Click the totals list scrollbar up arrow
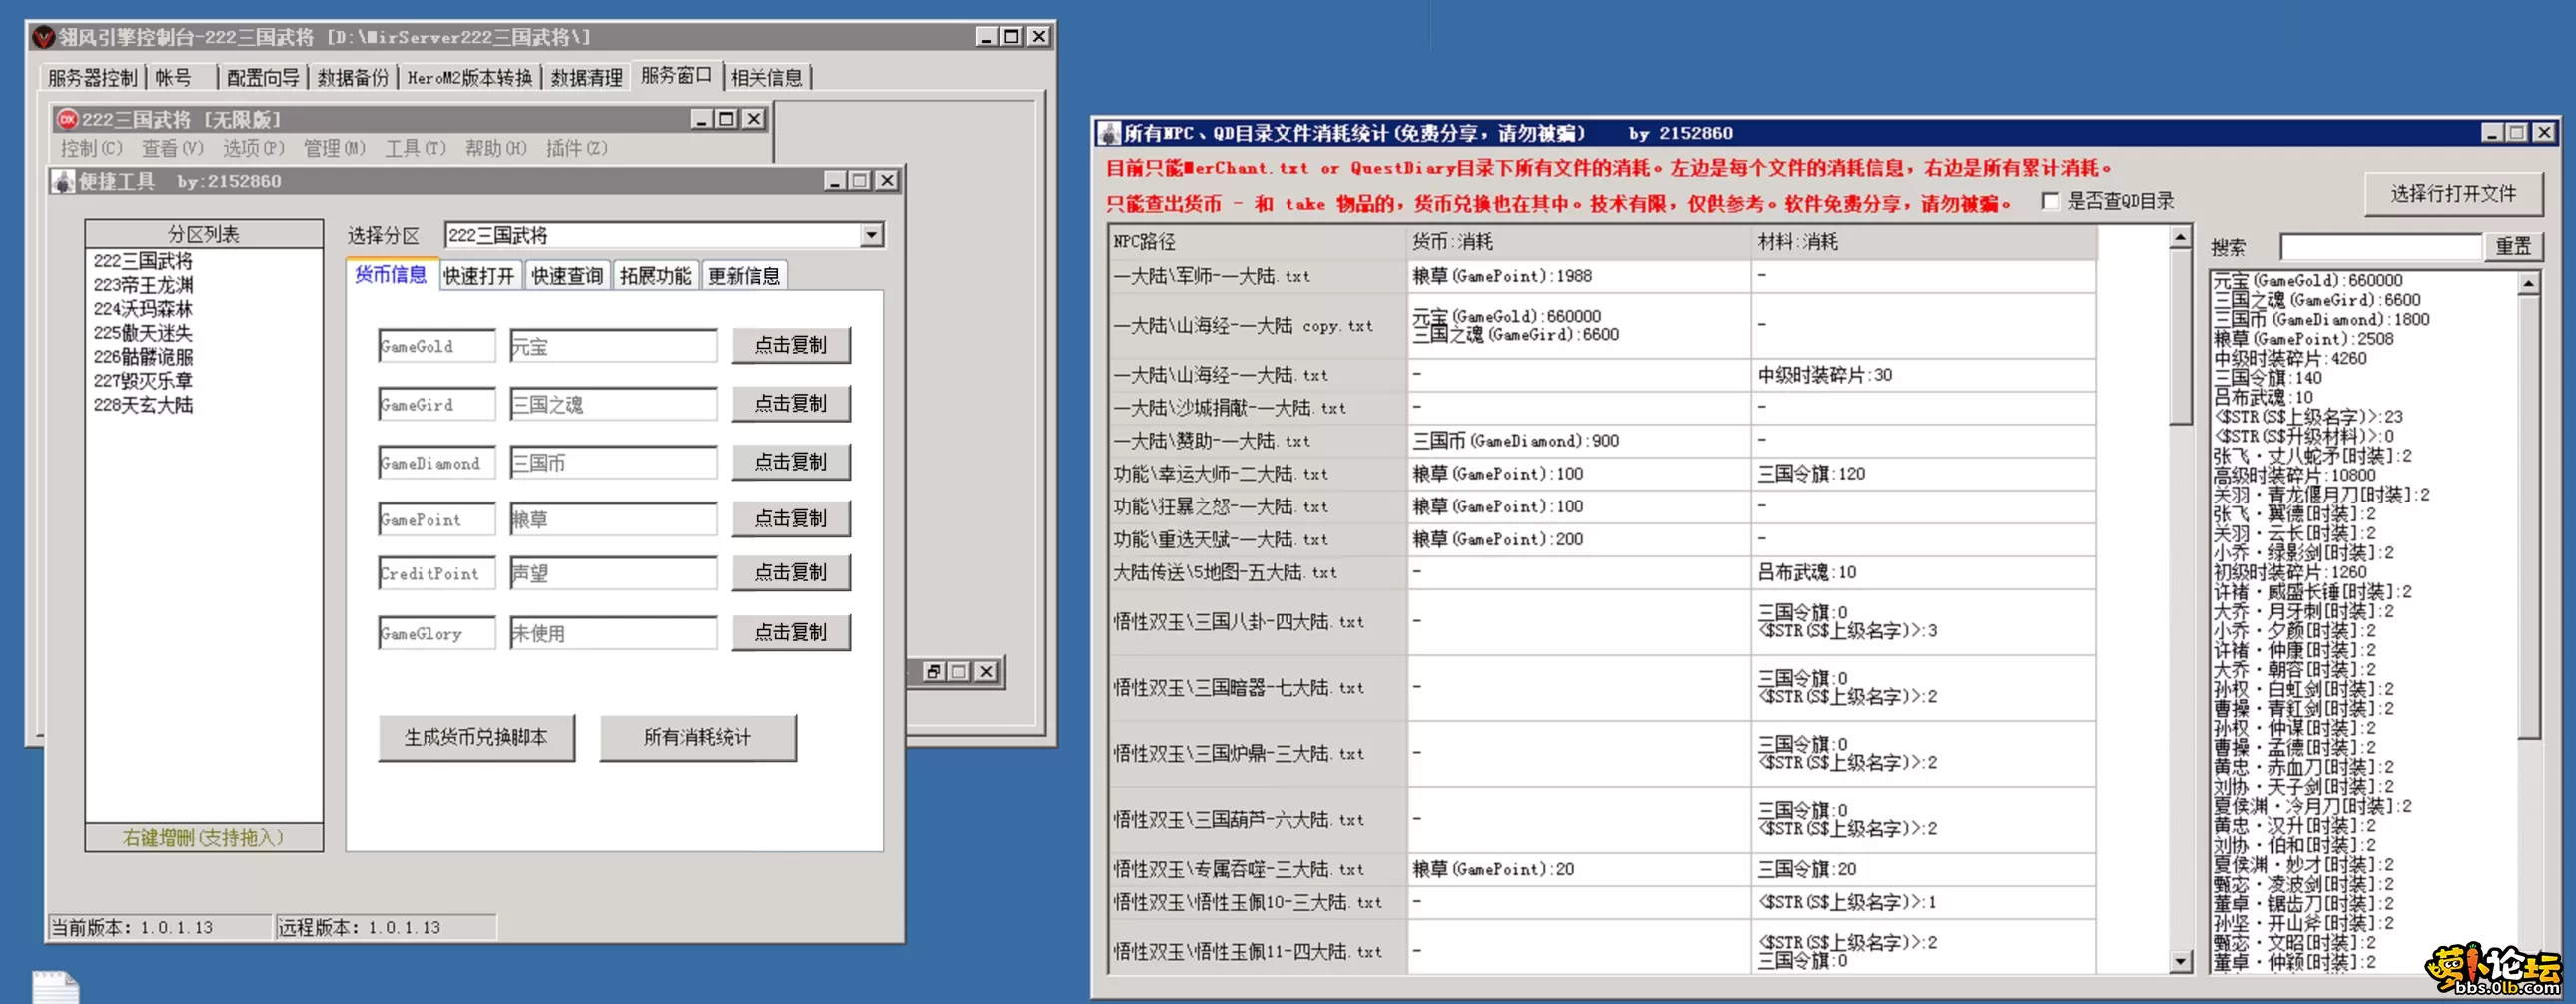 coord(2528,283)
